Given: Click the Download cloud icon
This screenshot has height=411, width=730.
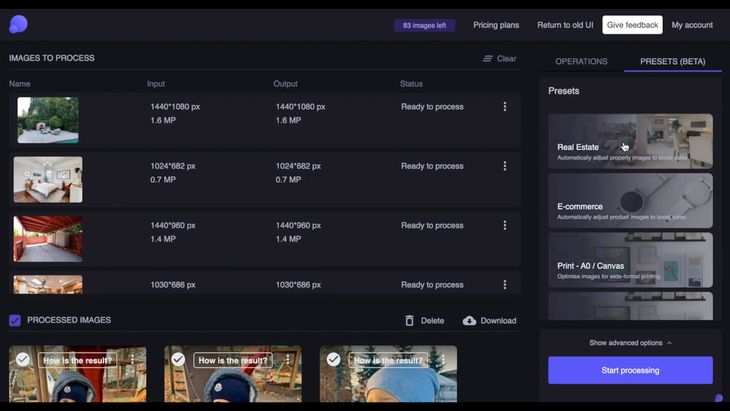Looking at the screenshot, I should pos(469,321).
